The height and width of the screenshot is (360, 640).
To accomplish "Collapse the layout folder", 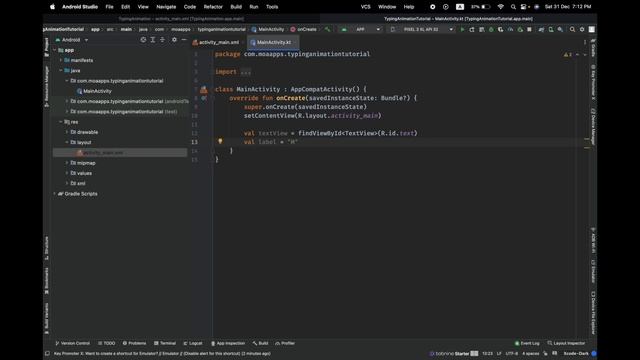I will pos(67,142).
